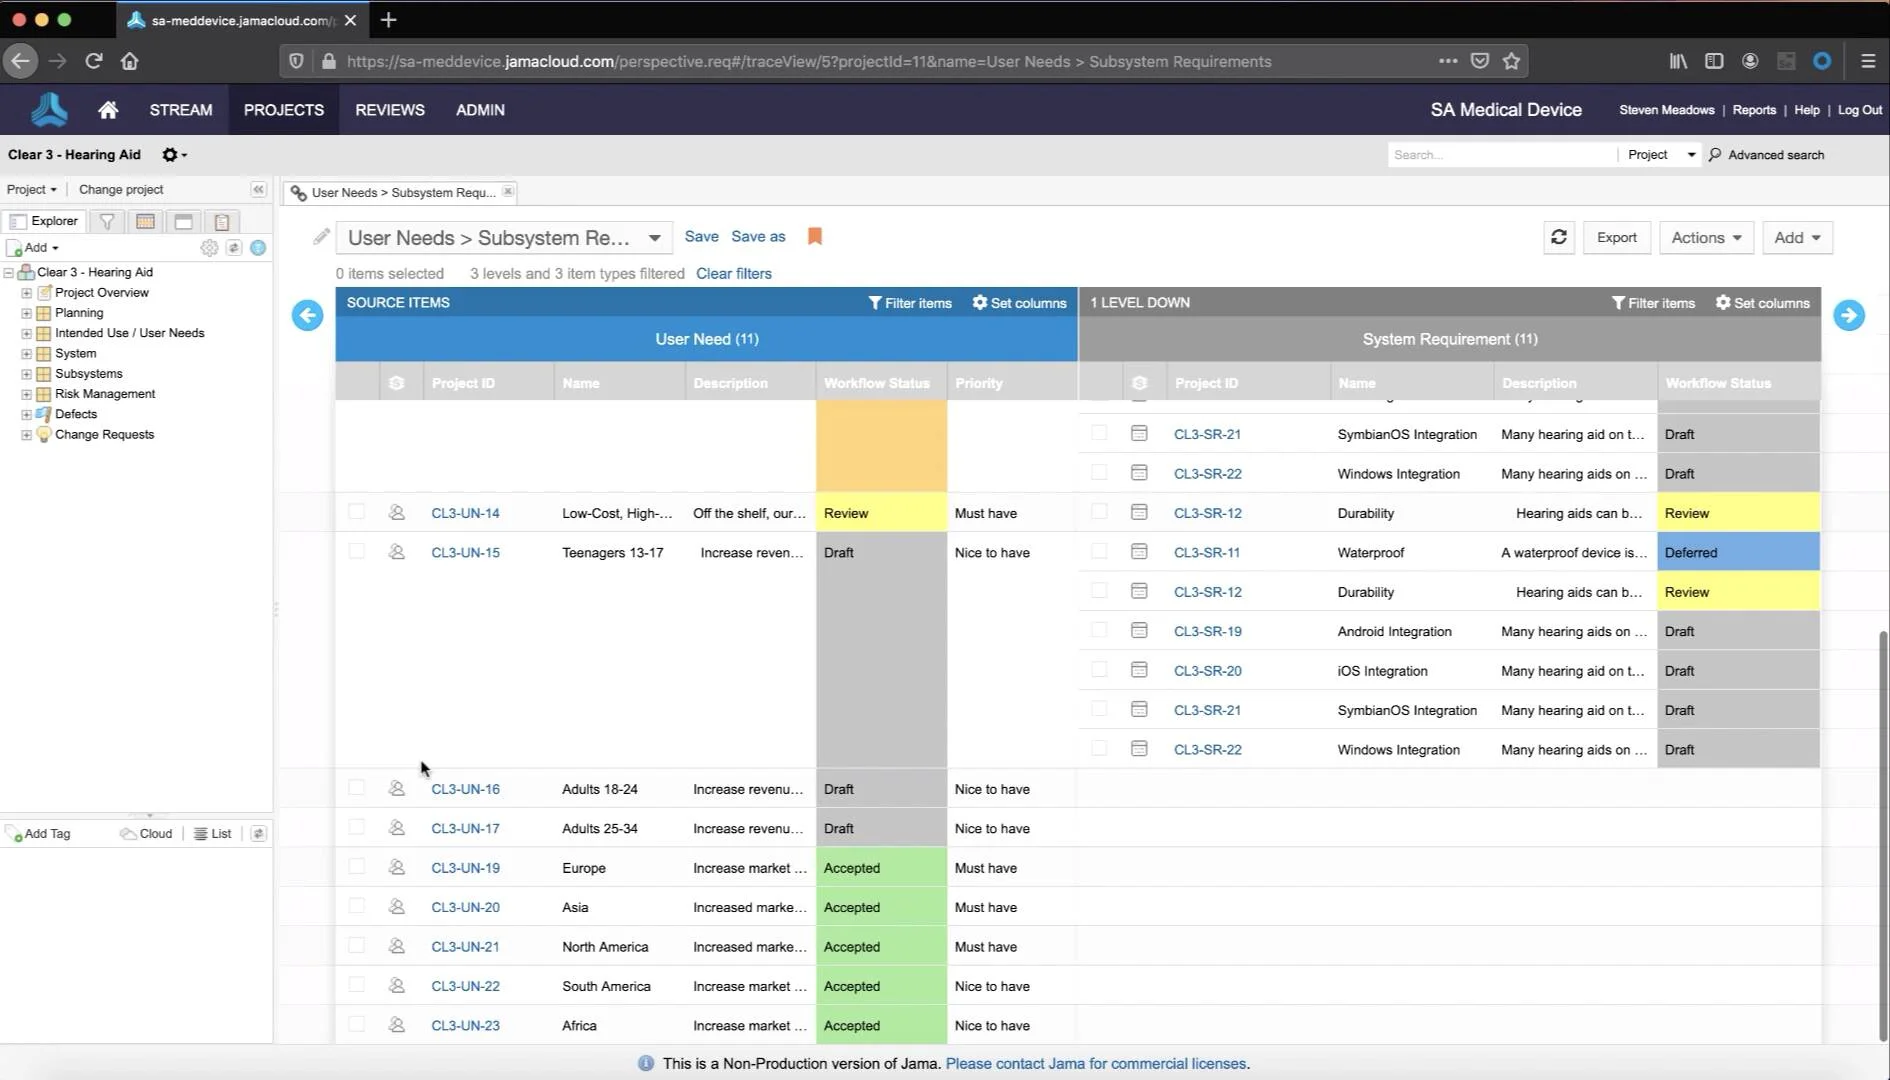Image resolution: width=1890 pixels, height=1080 pixels.
Task: Click the Jama home icon in navbar
Action: tap(108, 110)
